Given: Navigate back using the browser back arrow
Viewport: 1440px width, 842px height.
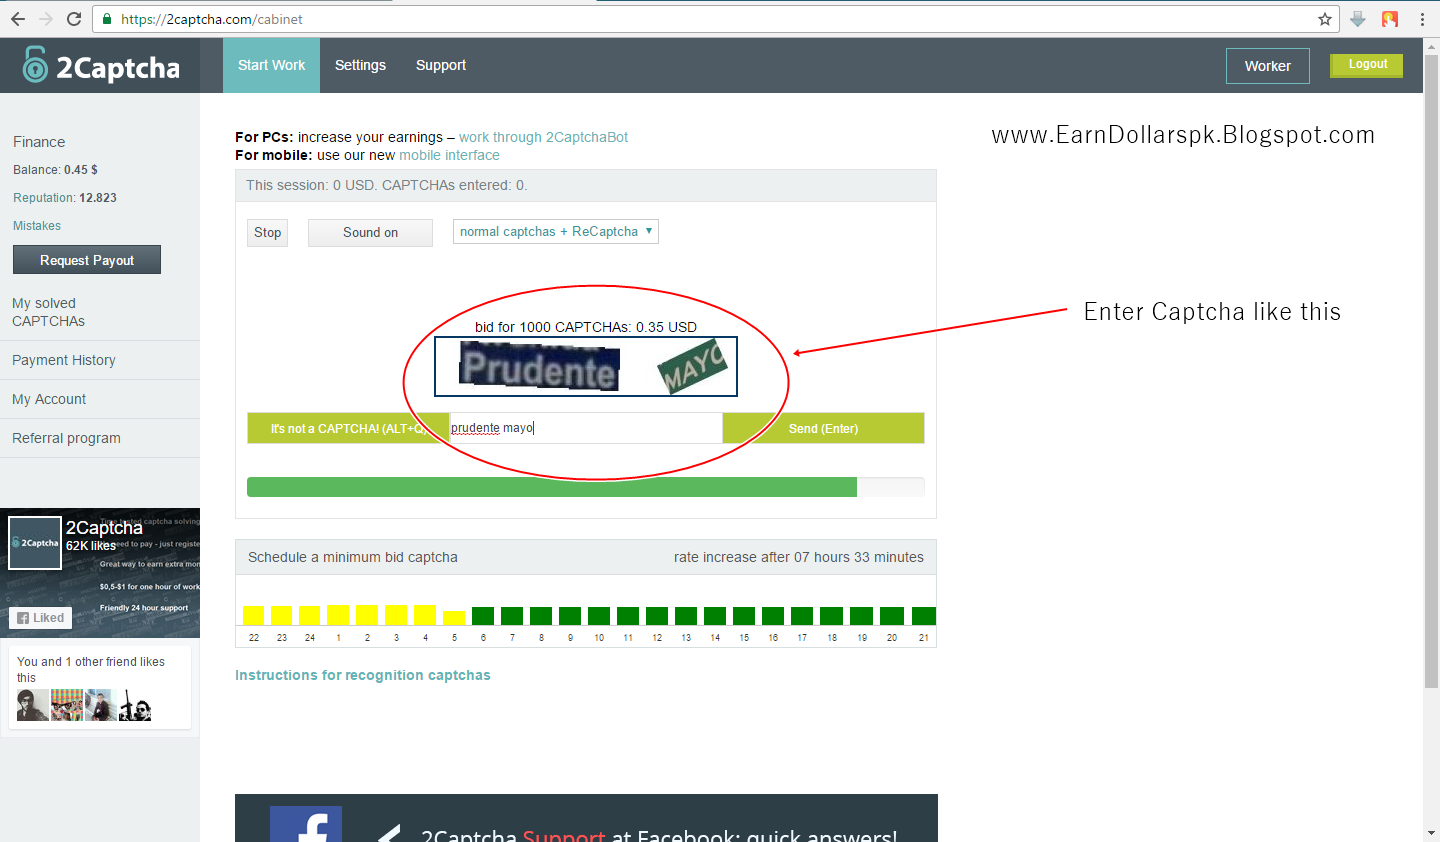Looking at the screenshot, I should [x=17, y=18].
